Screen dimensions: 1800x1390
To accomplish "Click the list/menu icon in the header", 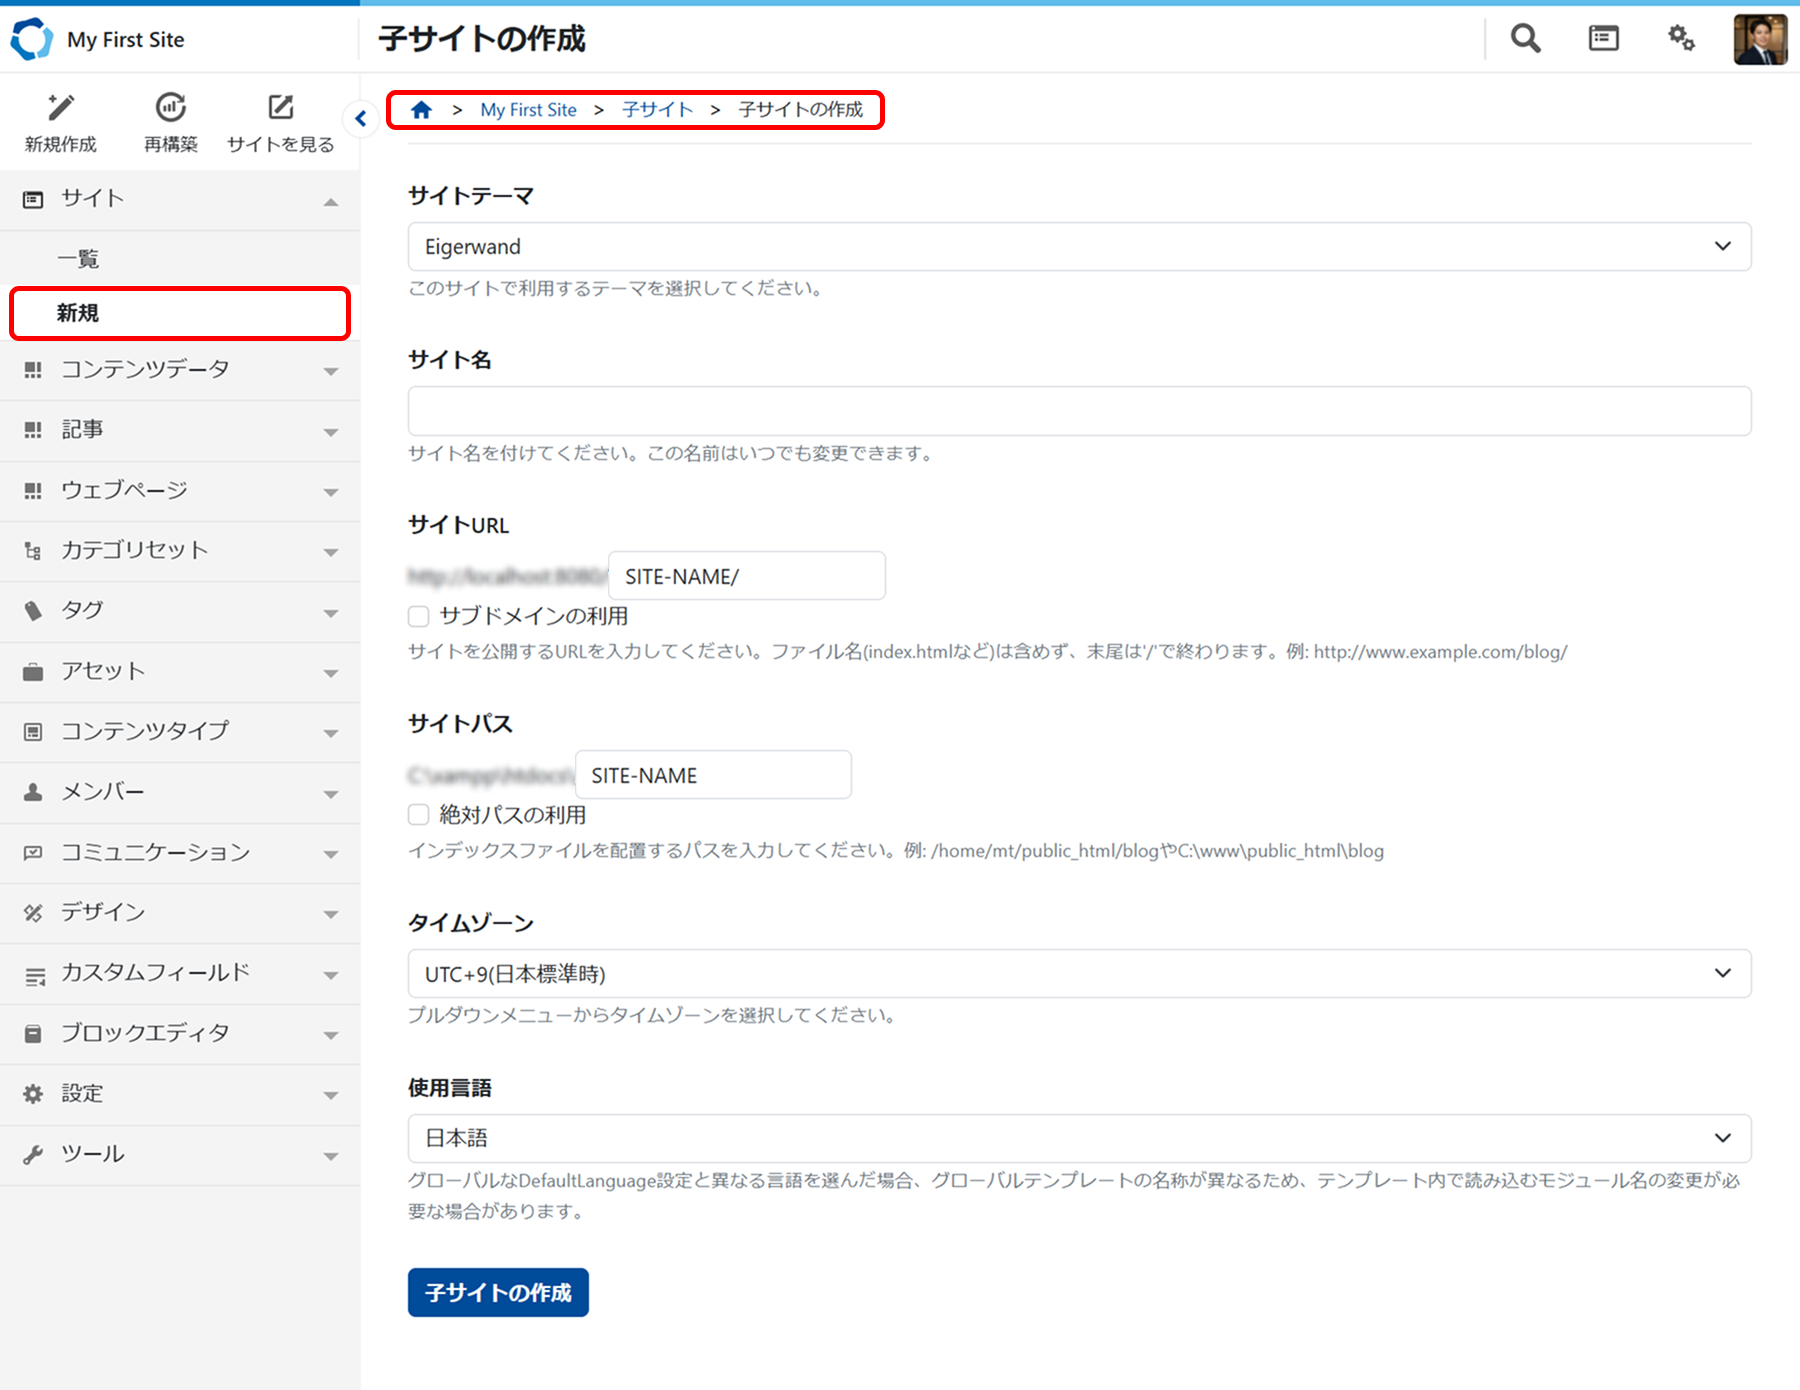I will click(x=1602, y=38).
